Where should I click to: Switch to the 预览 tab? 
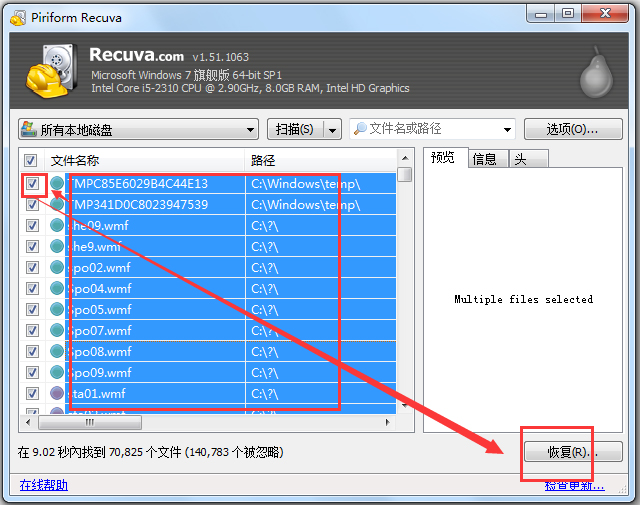click(443, 157)
